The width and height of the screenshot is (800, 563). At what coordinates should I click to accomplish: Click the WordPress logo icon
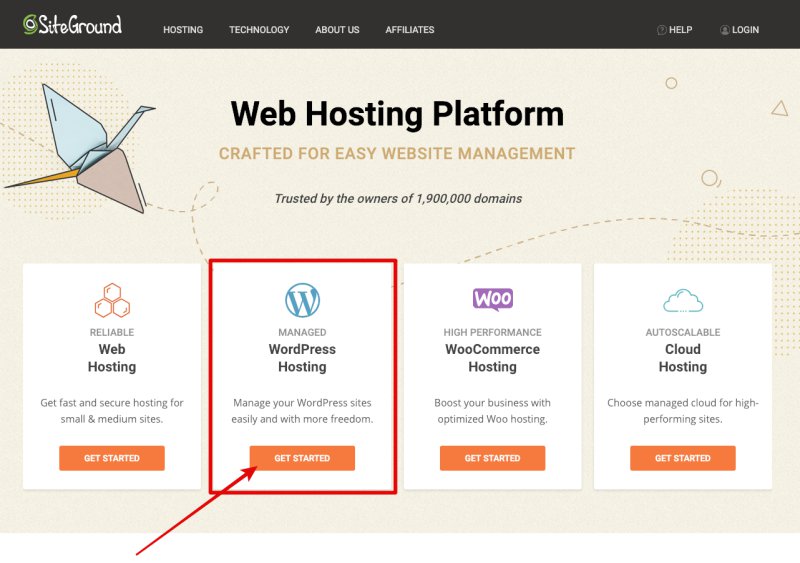click(x=303, y=300)
